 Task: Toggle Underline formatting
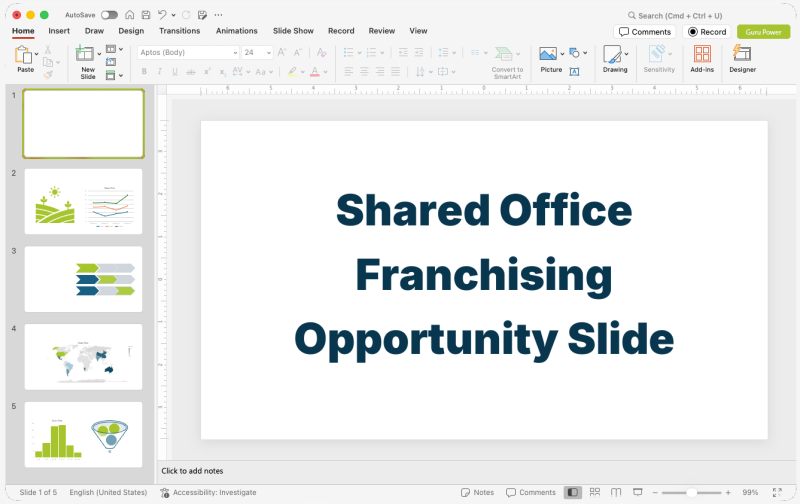(x=174, y=71)
